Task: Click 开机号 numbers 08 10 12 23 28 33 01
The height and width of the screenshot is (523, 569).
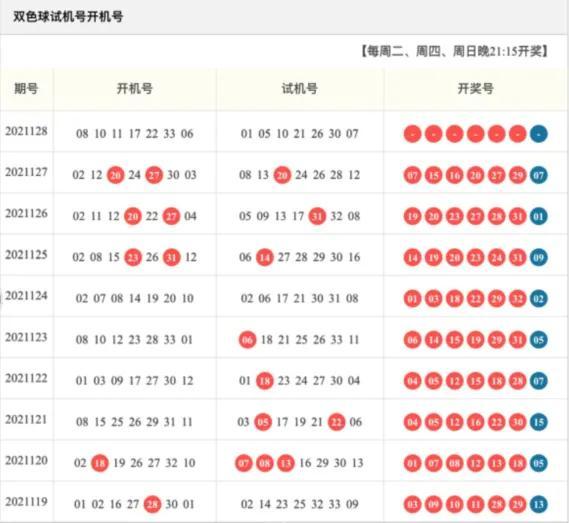Action: coord(135,340)
